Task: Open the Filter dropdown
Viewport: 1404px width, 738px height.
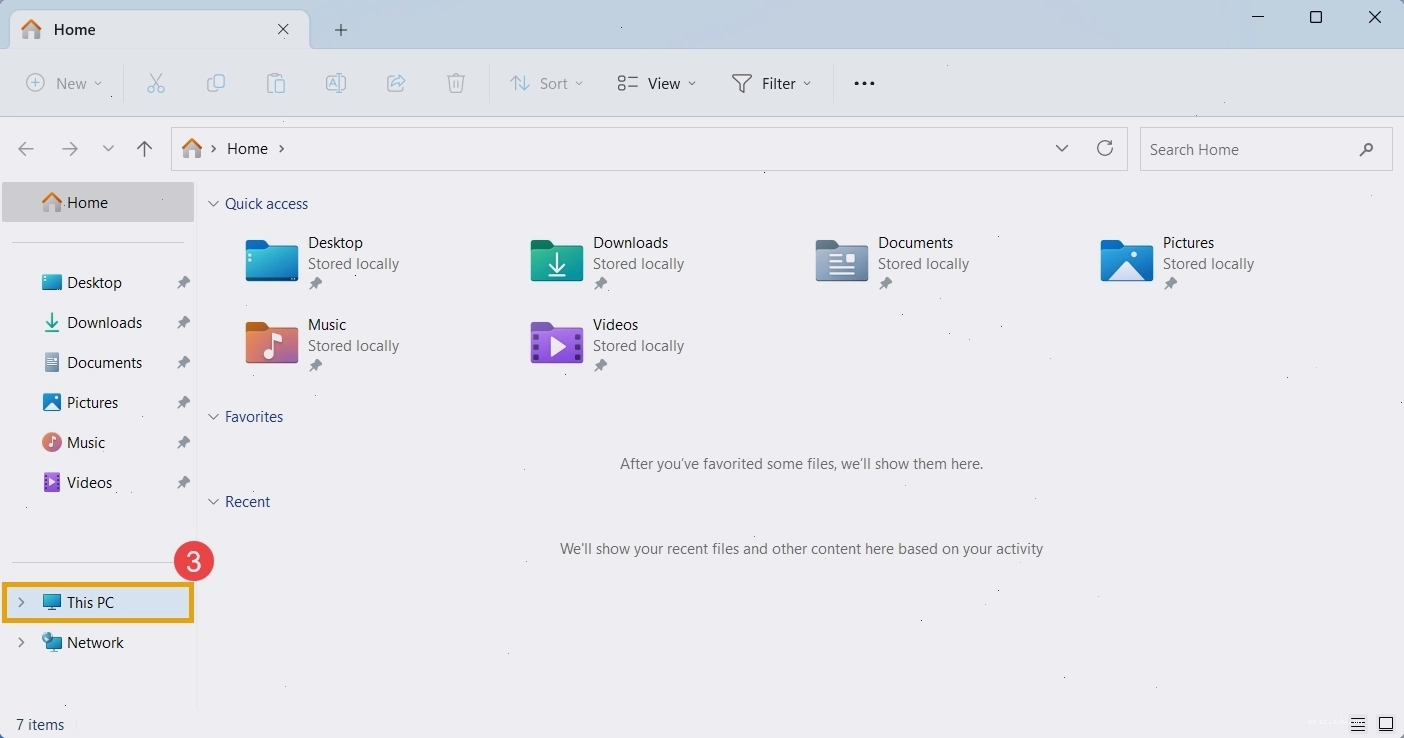Action: [771, 84]
